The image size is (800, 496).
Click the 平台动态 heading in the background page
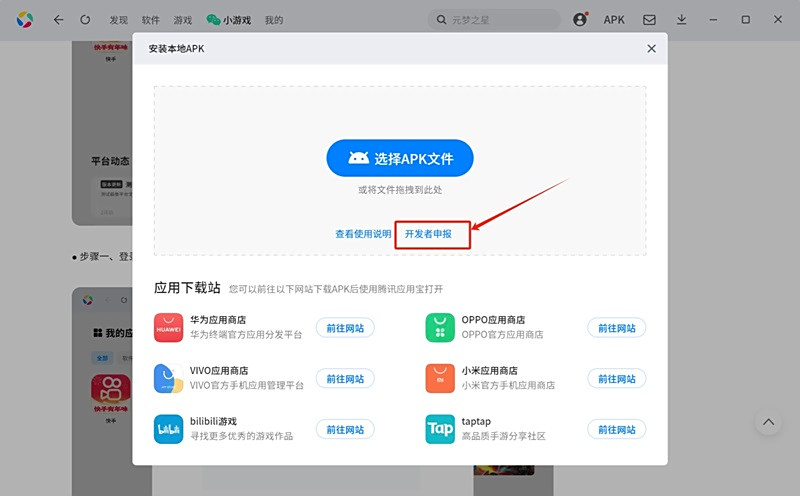[111, 161]
